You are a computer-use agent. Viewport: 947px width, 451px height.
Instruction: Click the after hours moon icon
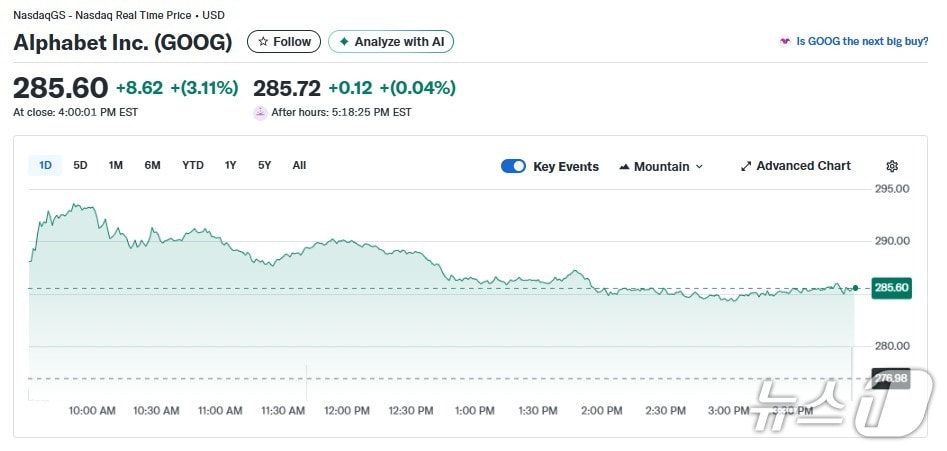[x=260, y=113]
